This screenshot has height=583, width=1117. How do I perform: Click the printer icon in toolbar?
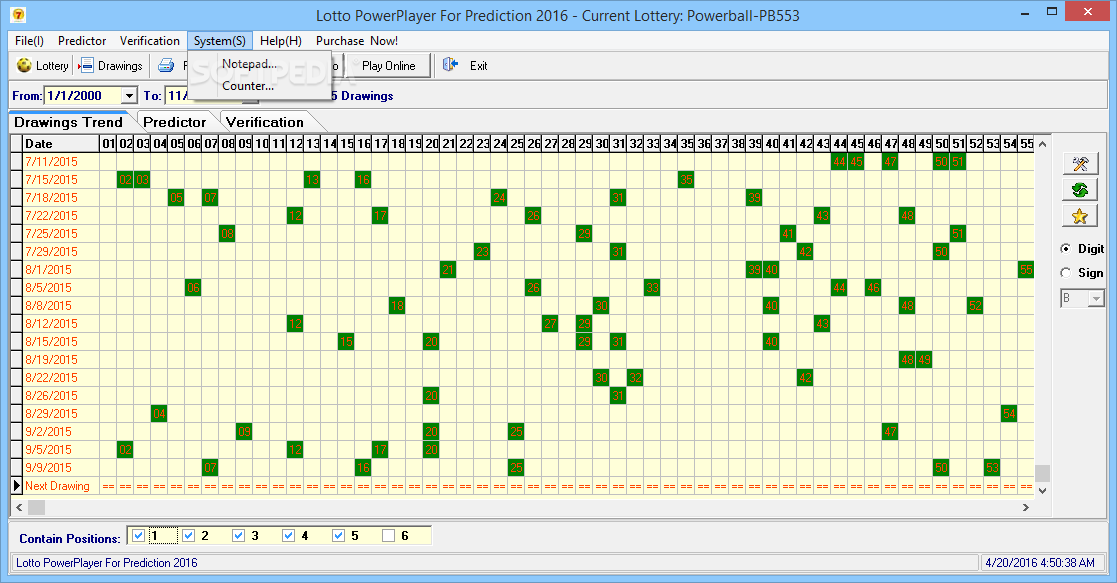point(166,66)
